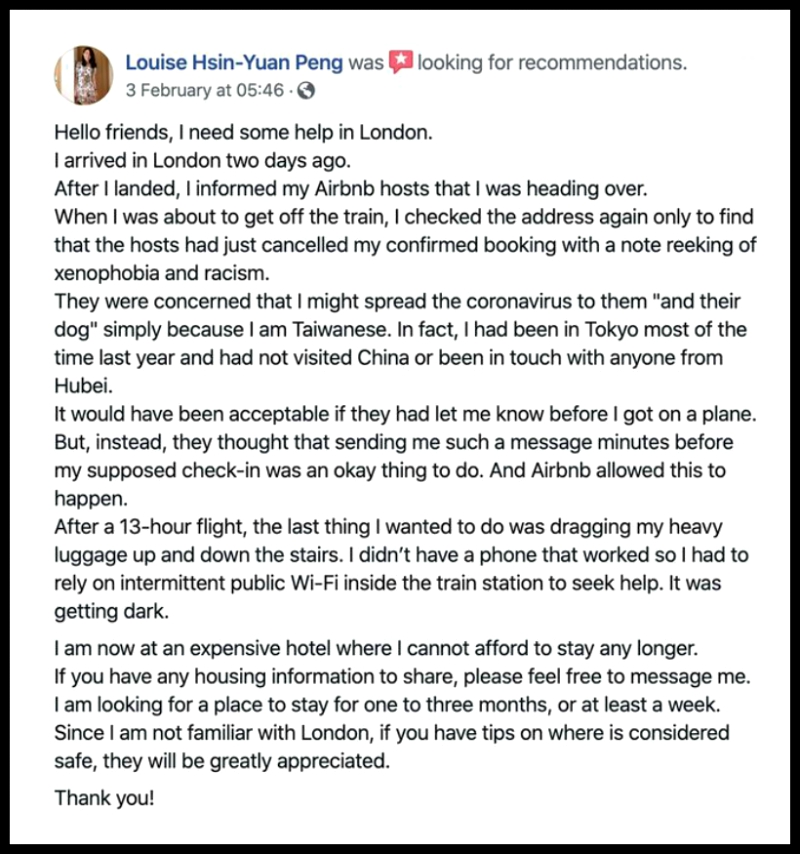
Task: Click the 'I am looking for a place' line
Action: [387, 705]
